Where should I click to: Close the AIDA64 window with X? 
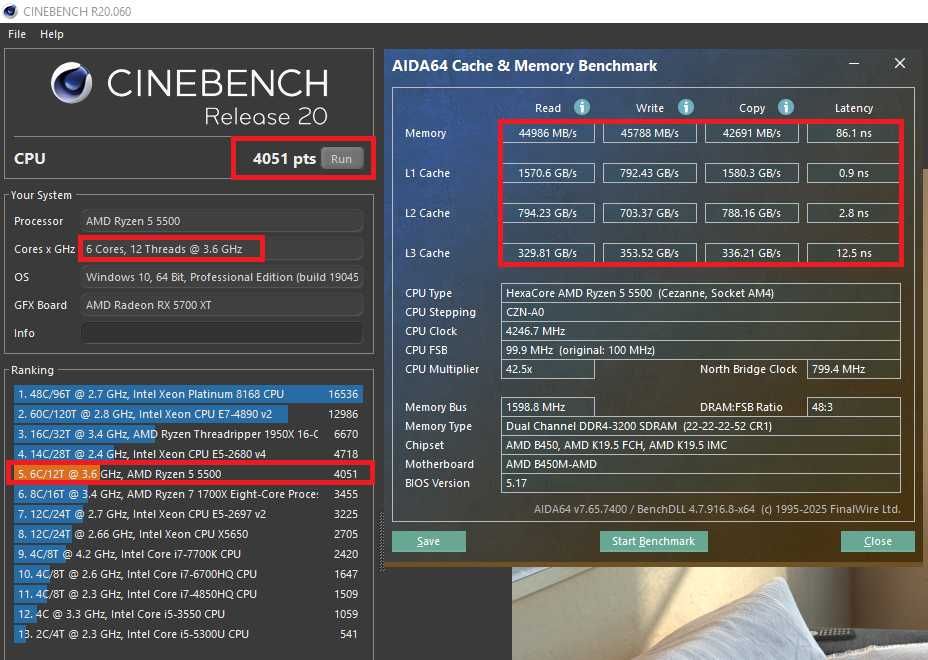(x=900, y=63)
